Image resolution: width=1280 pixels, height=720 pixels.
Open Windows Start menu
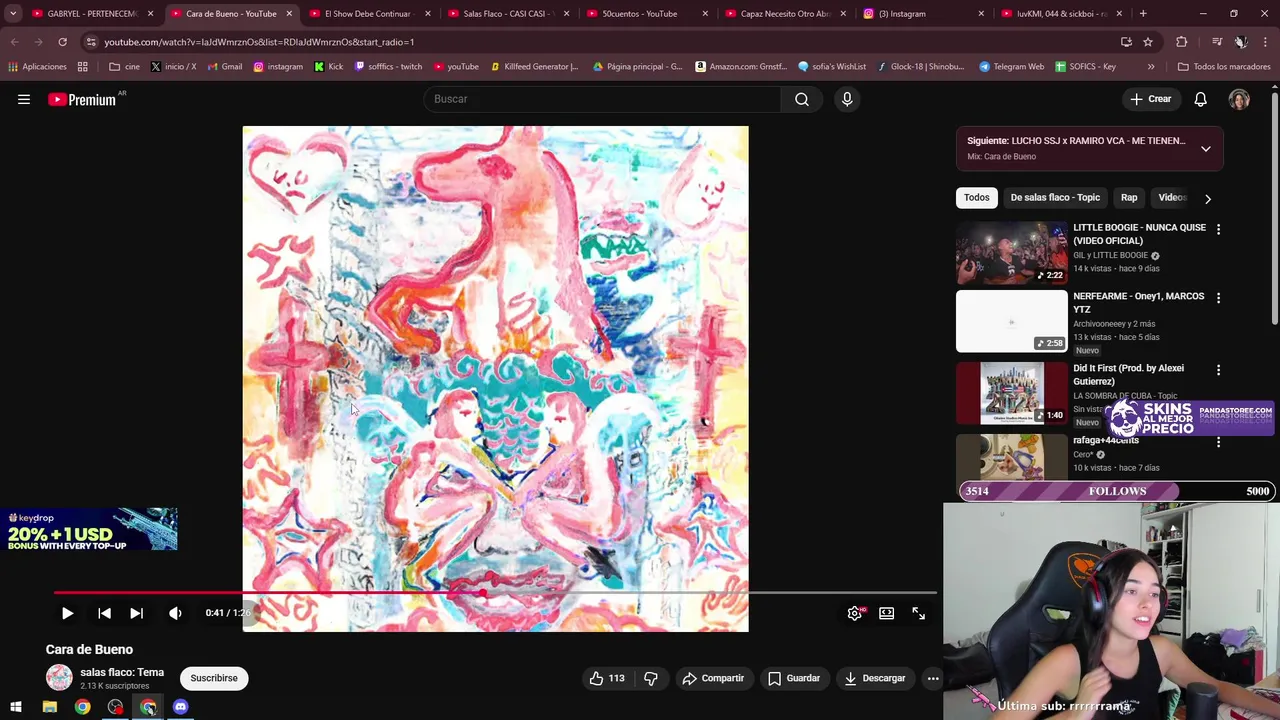pyautogui.click(x=16, y=707)
